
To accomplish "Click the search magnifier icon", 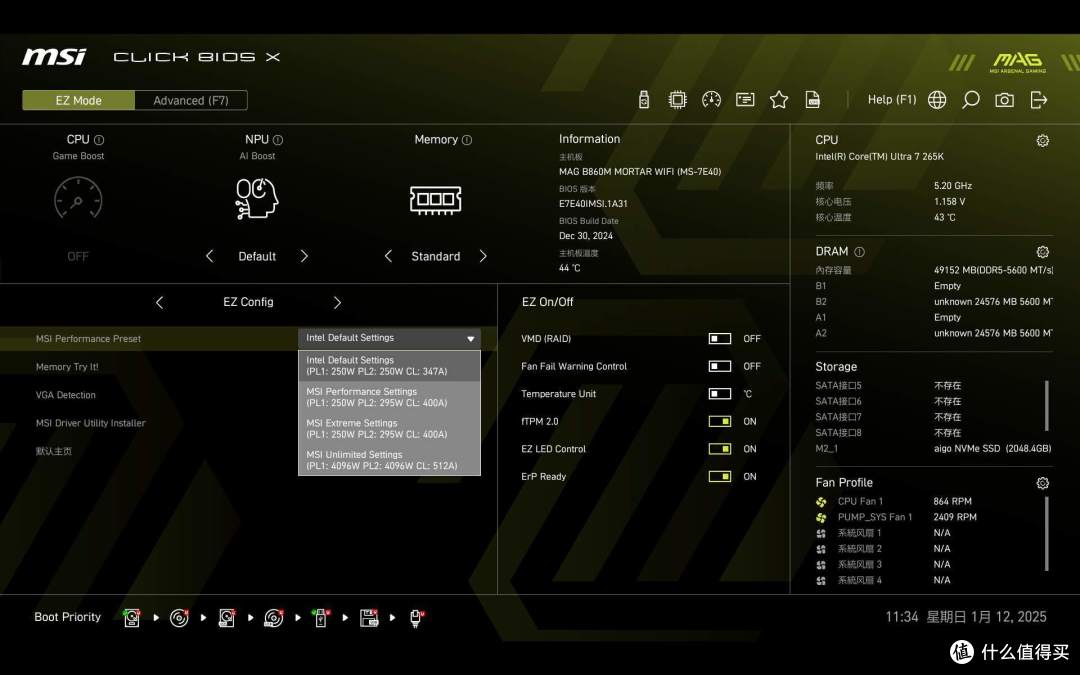I will pyautogui.click(x=970, y=100).
